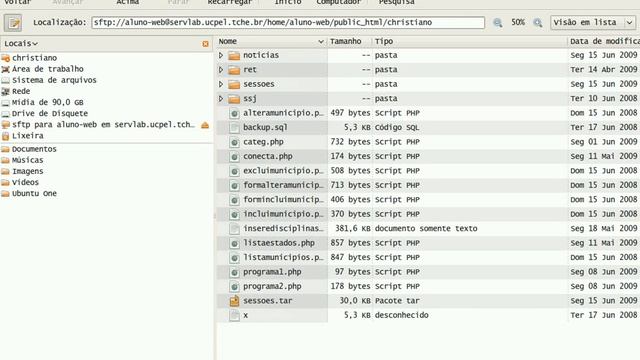Click the 50% zoom level label
The width and height of the screenshot is (640, 360).
coord(518,22)
